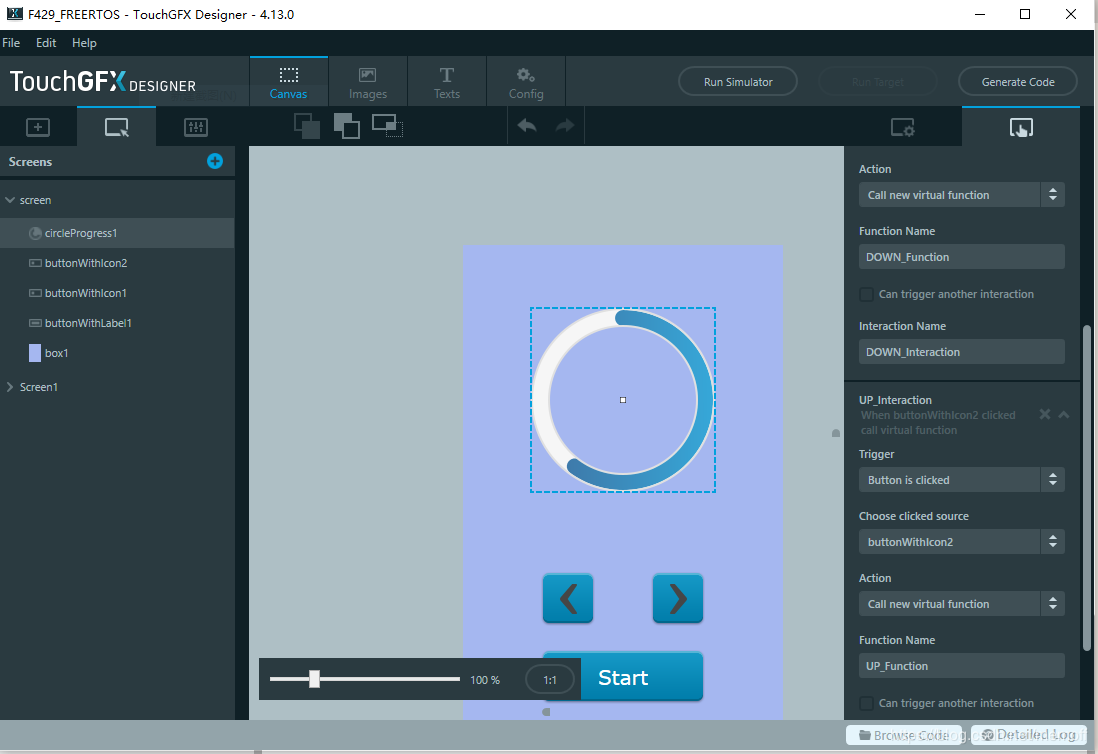Click the Run Simulator button
The height and width of the screenshot is (754, 1098).
pos(738,82)
